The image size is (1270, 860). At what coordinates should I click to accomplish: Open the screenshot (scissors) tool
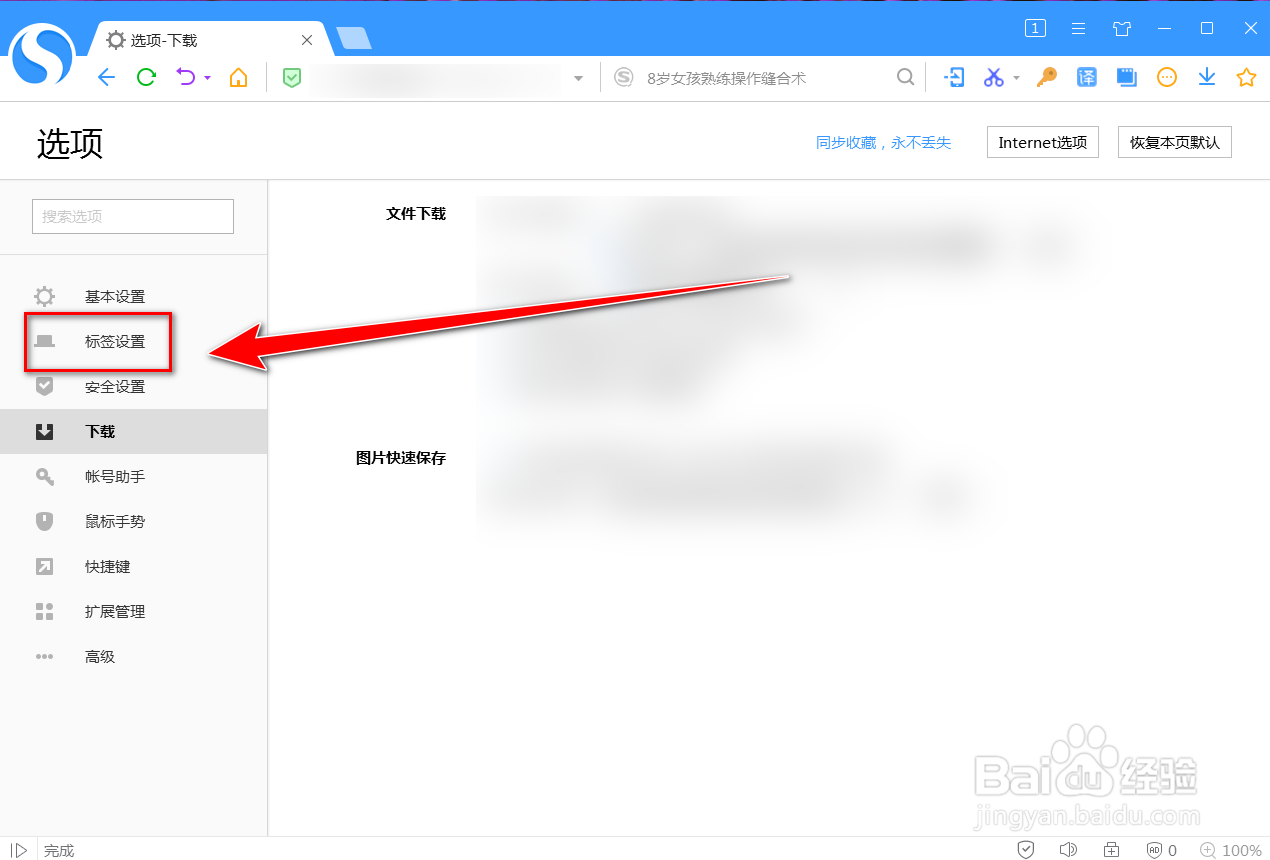(993, 77)
